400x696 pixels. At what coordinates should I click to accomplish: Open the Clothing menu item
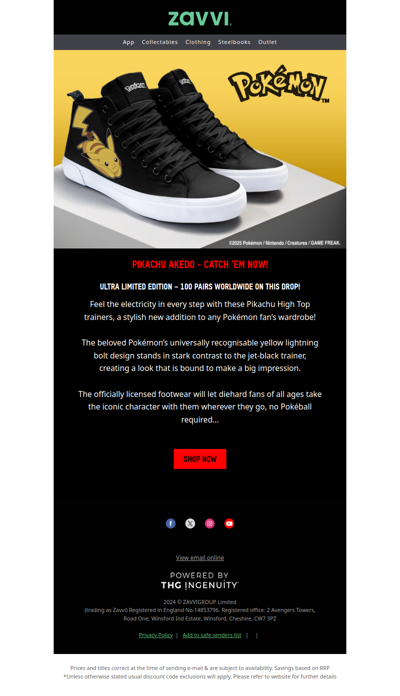click(x=198, y=42)
